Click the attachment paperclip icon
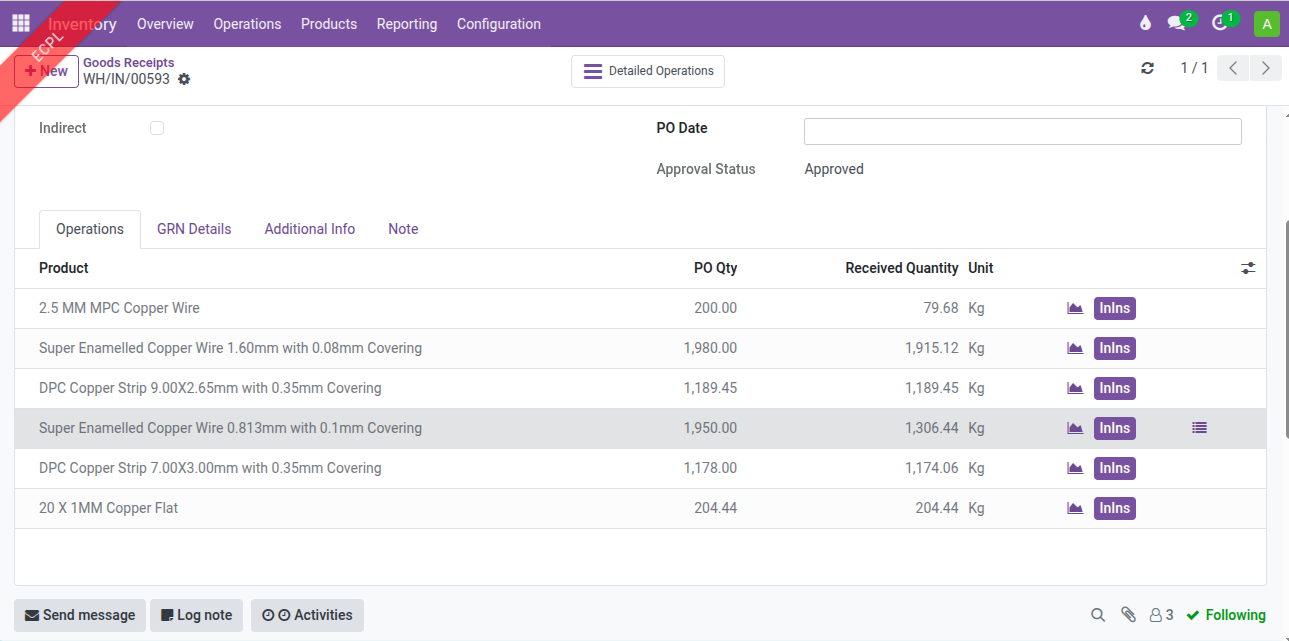 tap(1128, 615)
